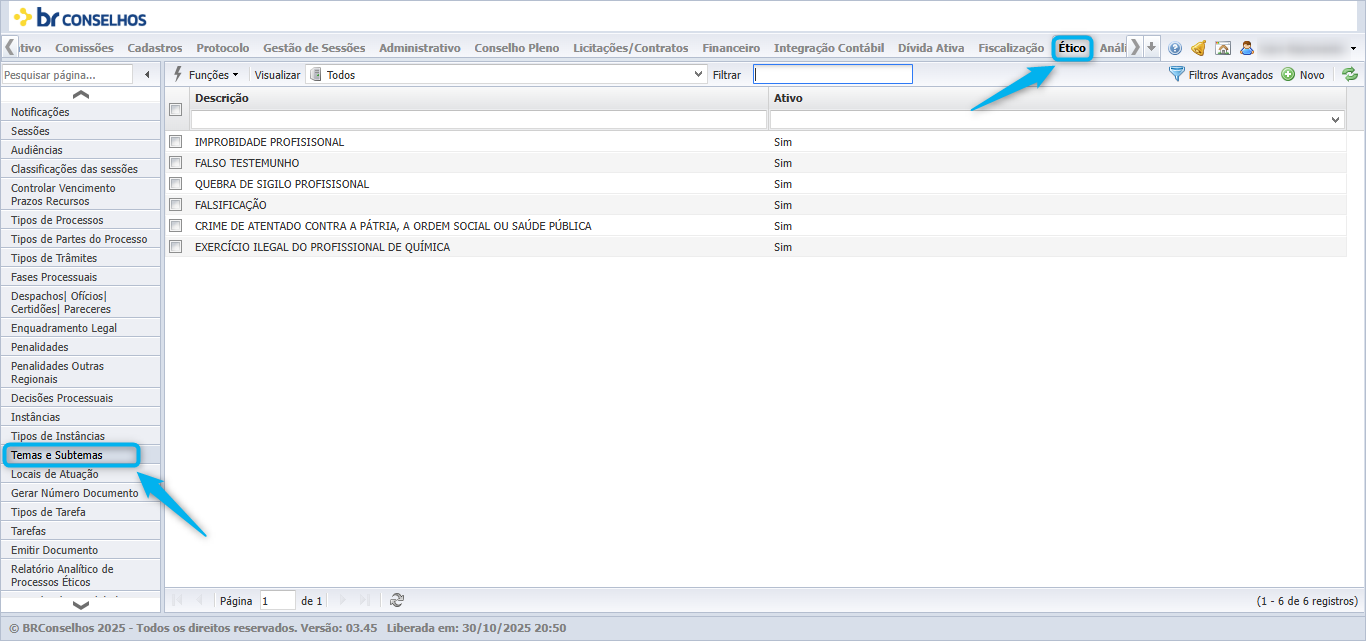
Task: Switch to the Cadastros tab
Action: point(155,48)
